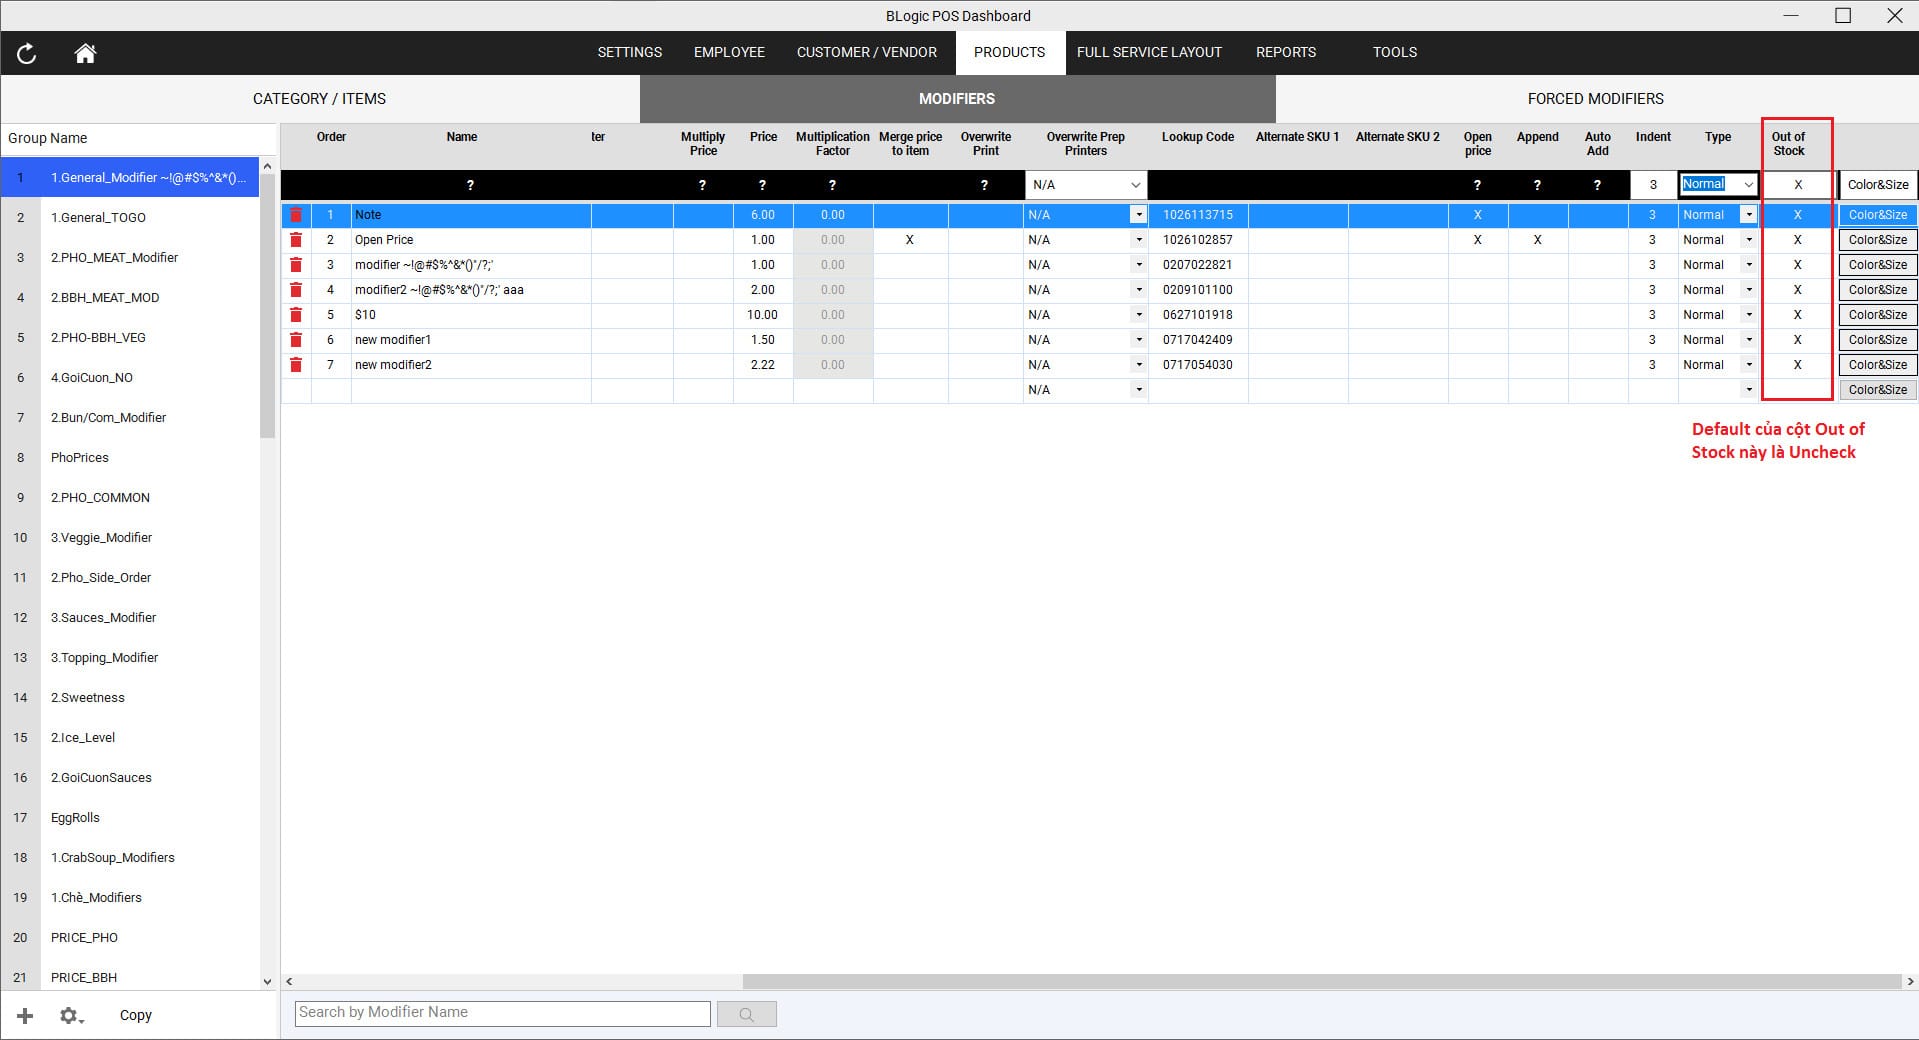Open the Type dropdown in filter row
Screen dimensions: 1919x1040
coord(1747,185)
